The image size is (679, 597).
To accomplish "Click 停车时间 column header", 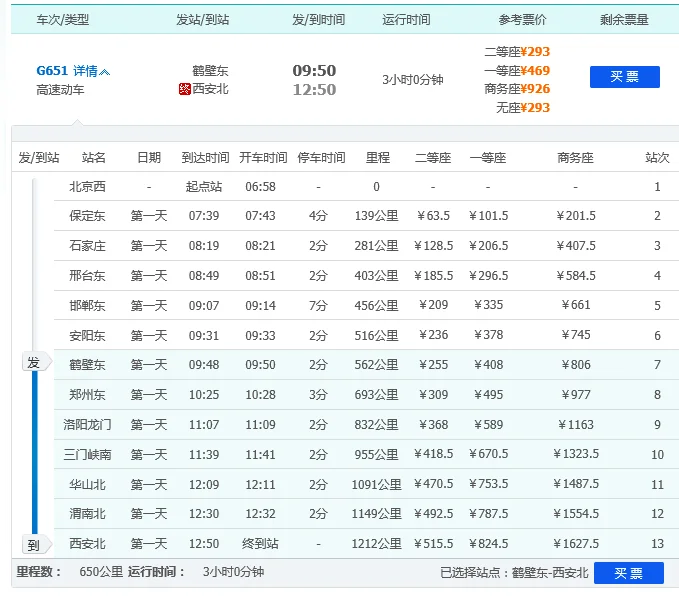I will point(321,158).
